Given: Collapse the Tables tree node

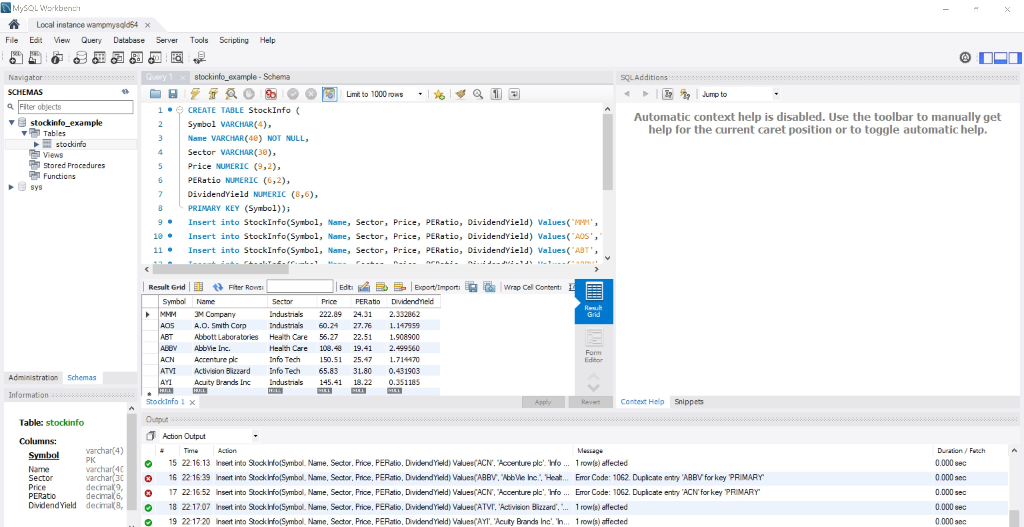Looking at the screenshot, I should click(24, 133).
